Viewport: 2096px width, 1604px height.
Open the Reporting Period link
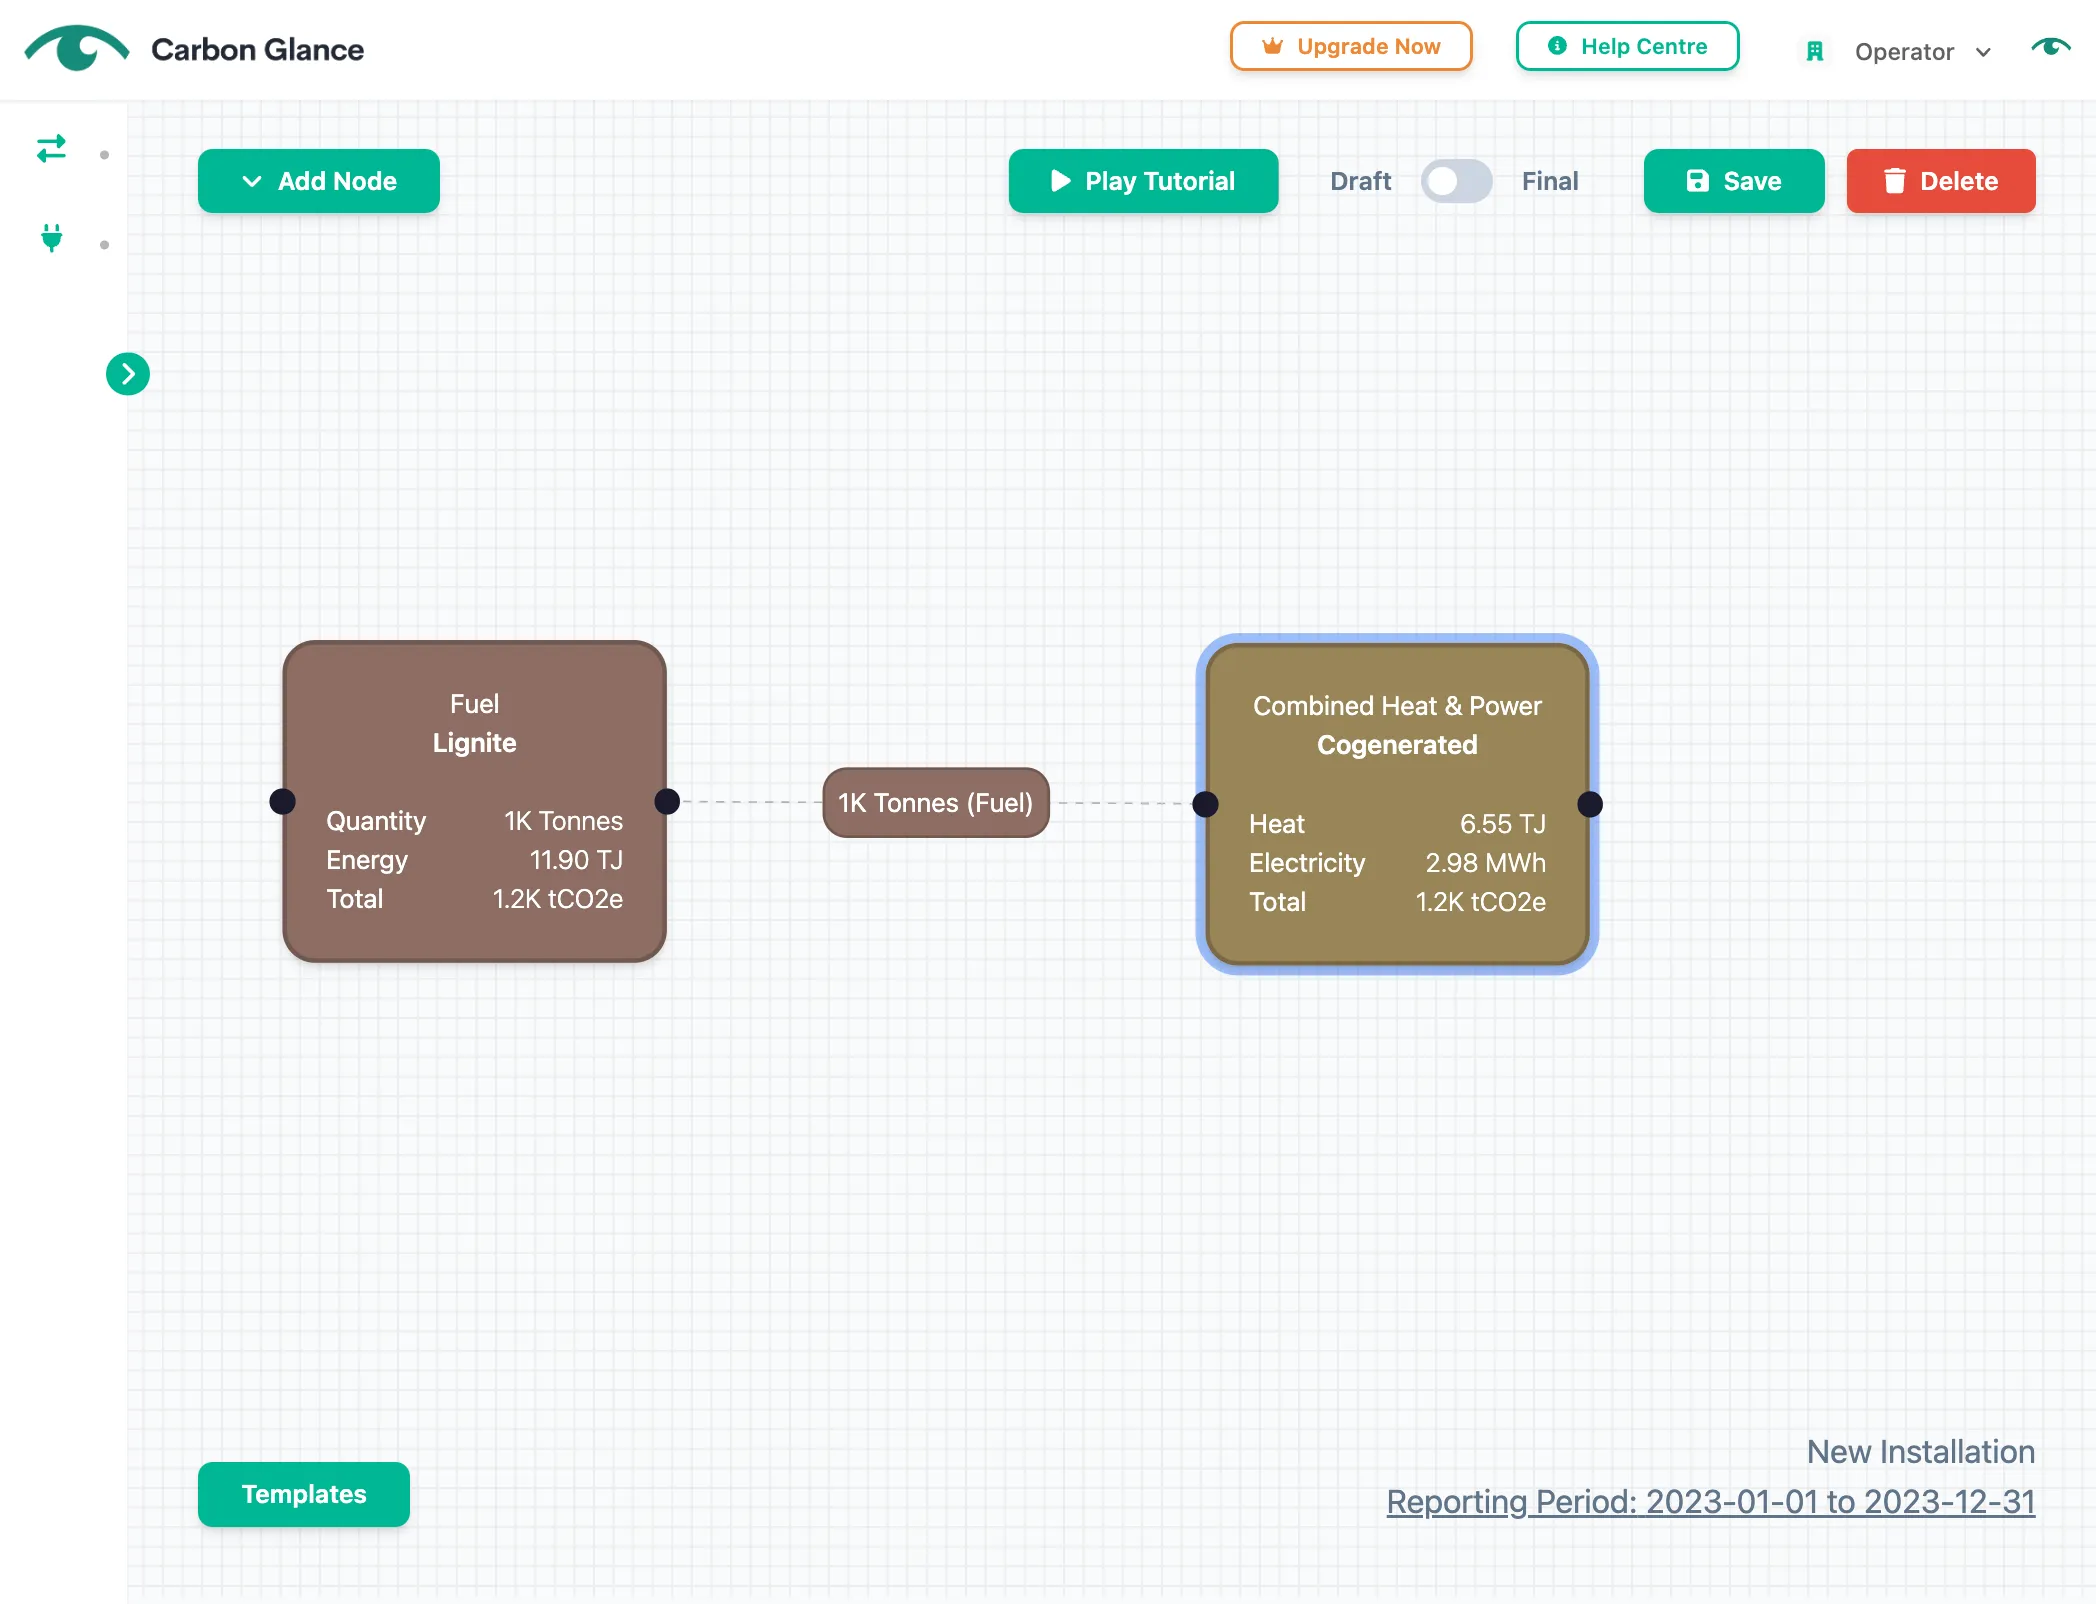1710,1501
